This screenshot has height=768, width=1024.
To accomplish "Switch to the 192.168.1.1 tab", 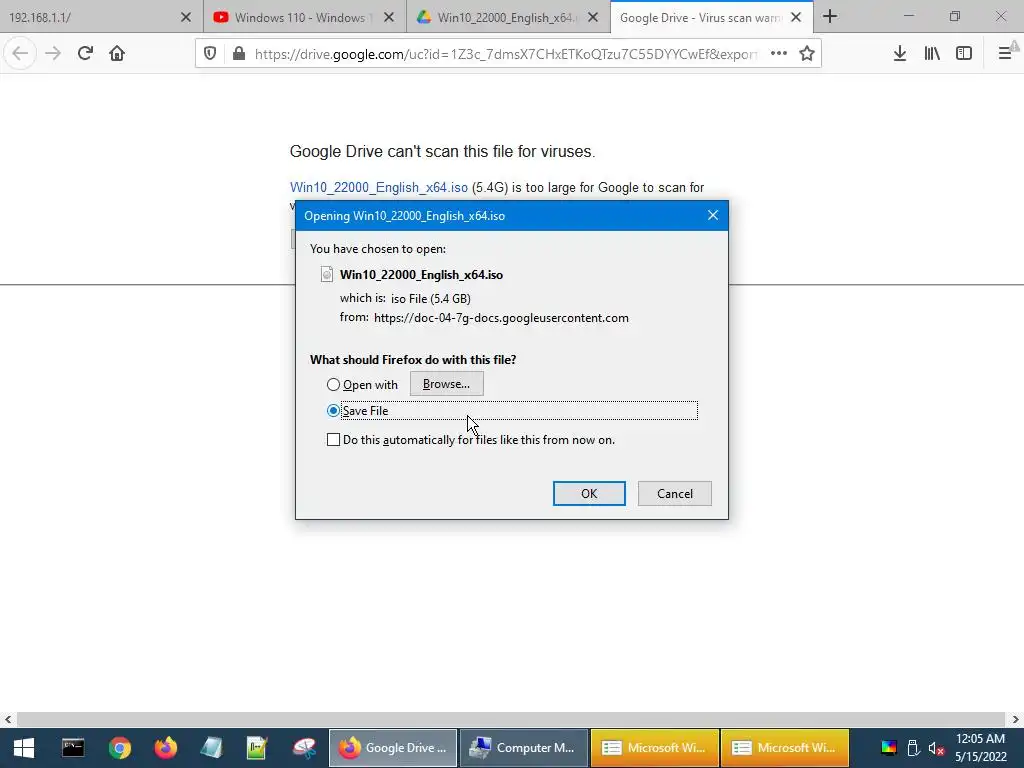I will click(x=90, y=17).
